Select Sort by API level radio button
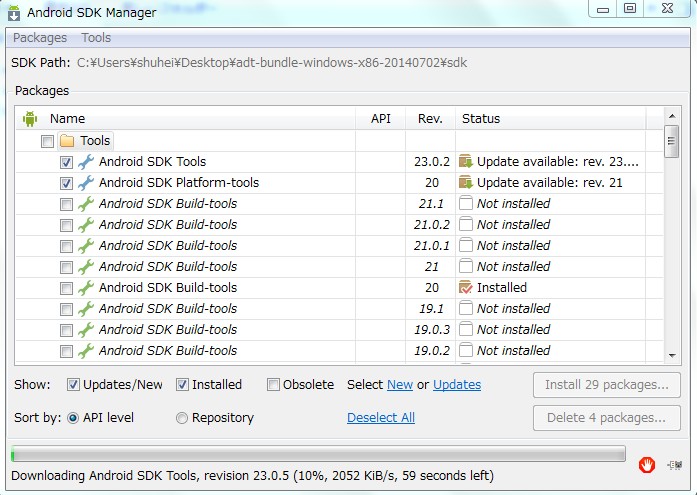Image resolution: width=697 pixels, height=495 pixels. tap(73, 418)
